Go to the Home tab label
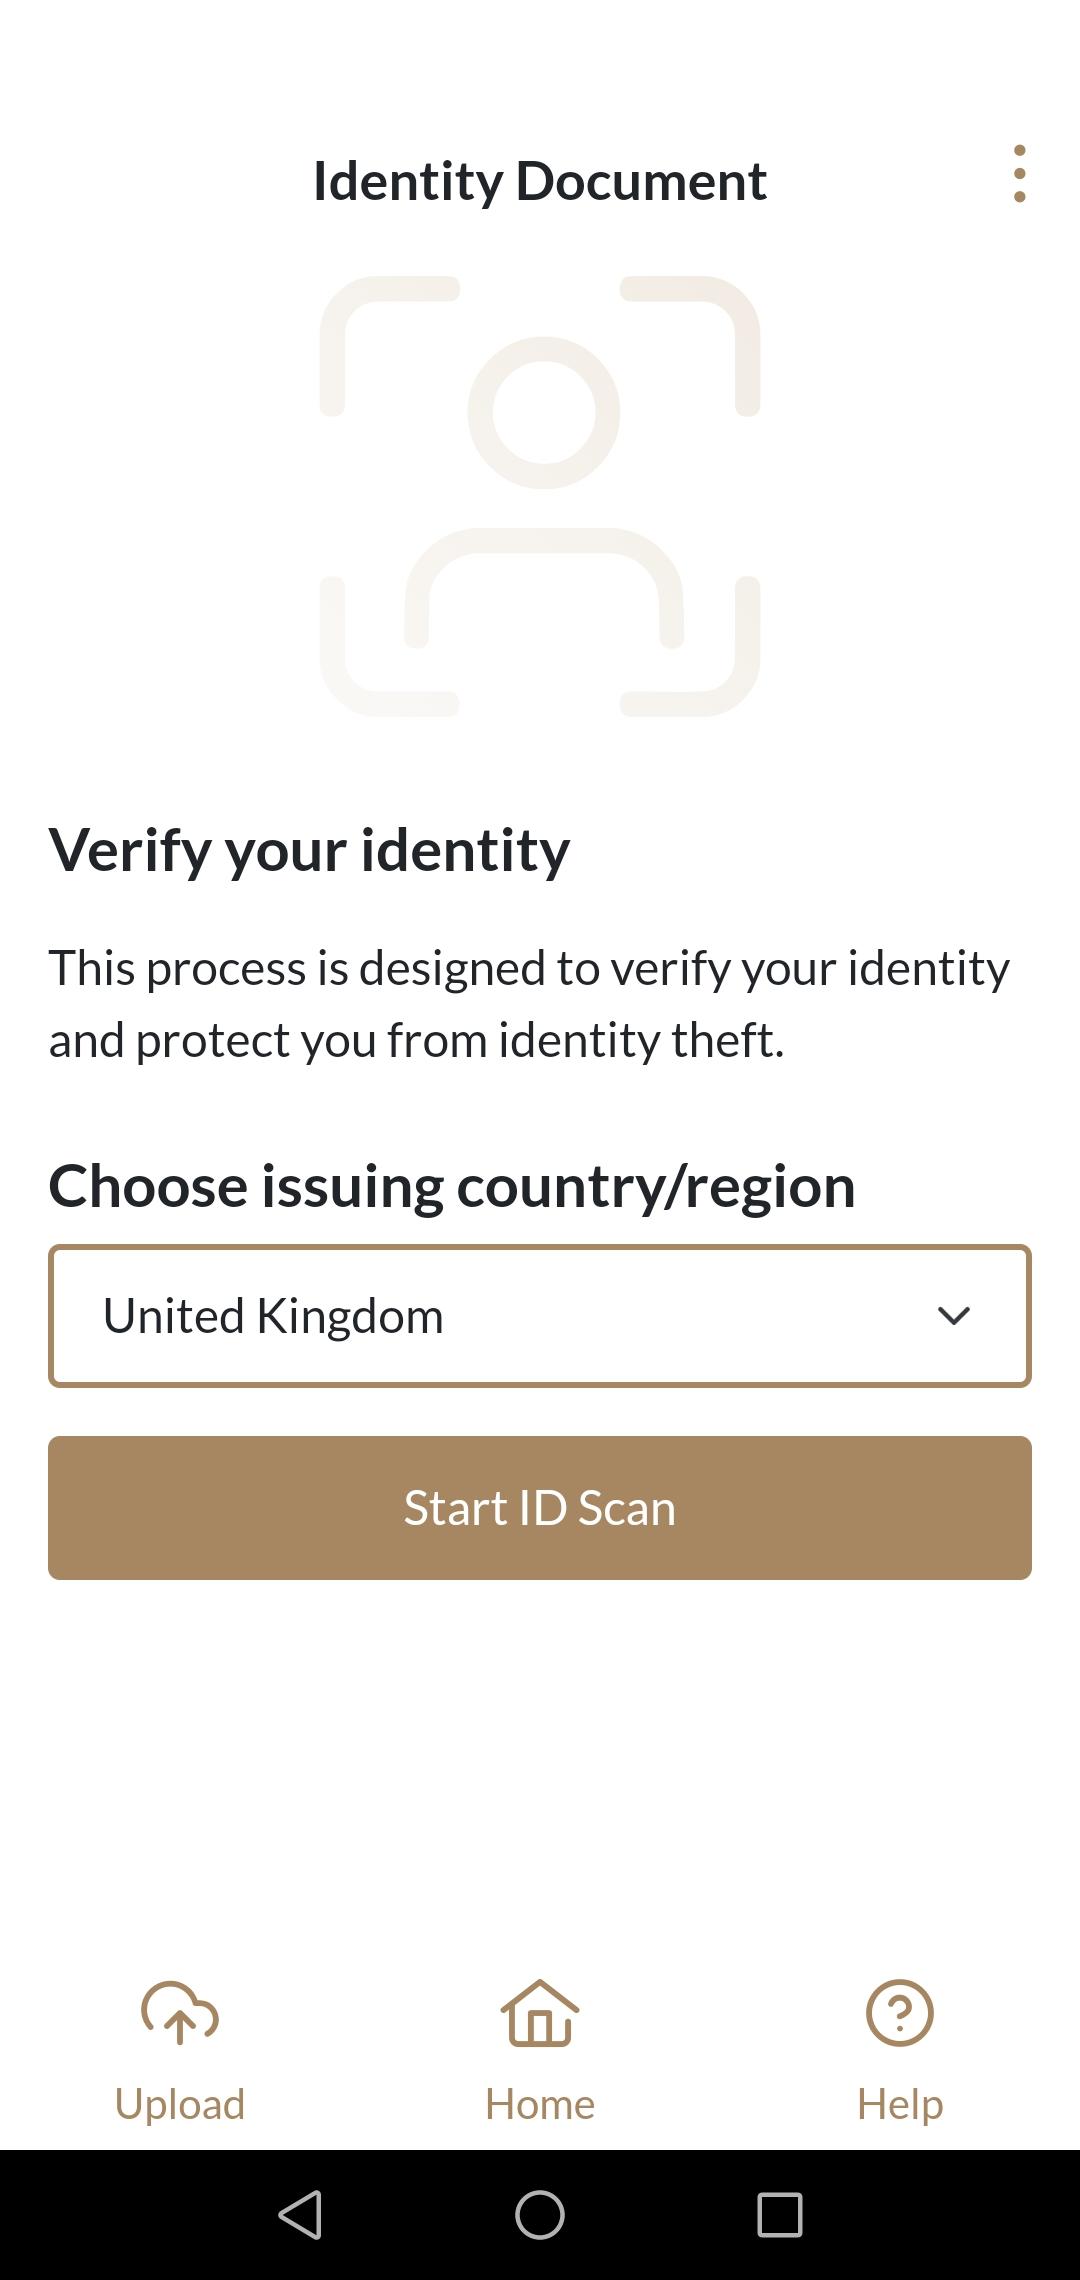Viewport: 1080px width, 2280px height. point(540,2104)
